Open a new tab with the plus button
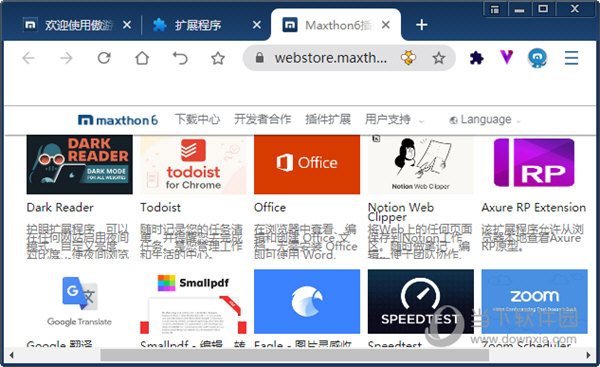This screenshot has width=600, height=367. (x=421, y=25)
